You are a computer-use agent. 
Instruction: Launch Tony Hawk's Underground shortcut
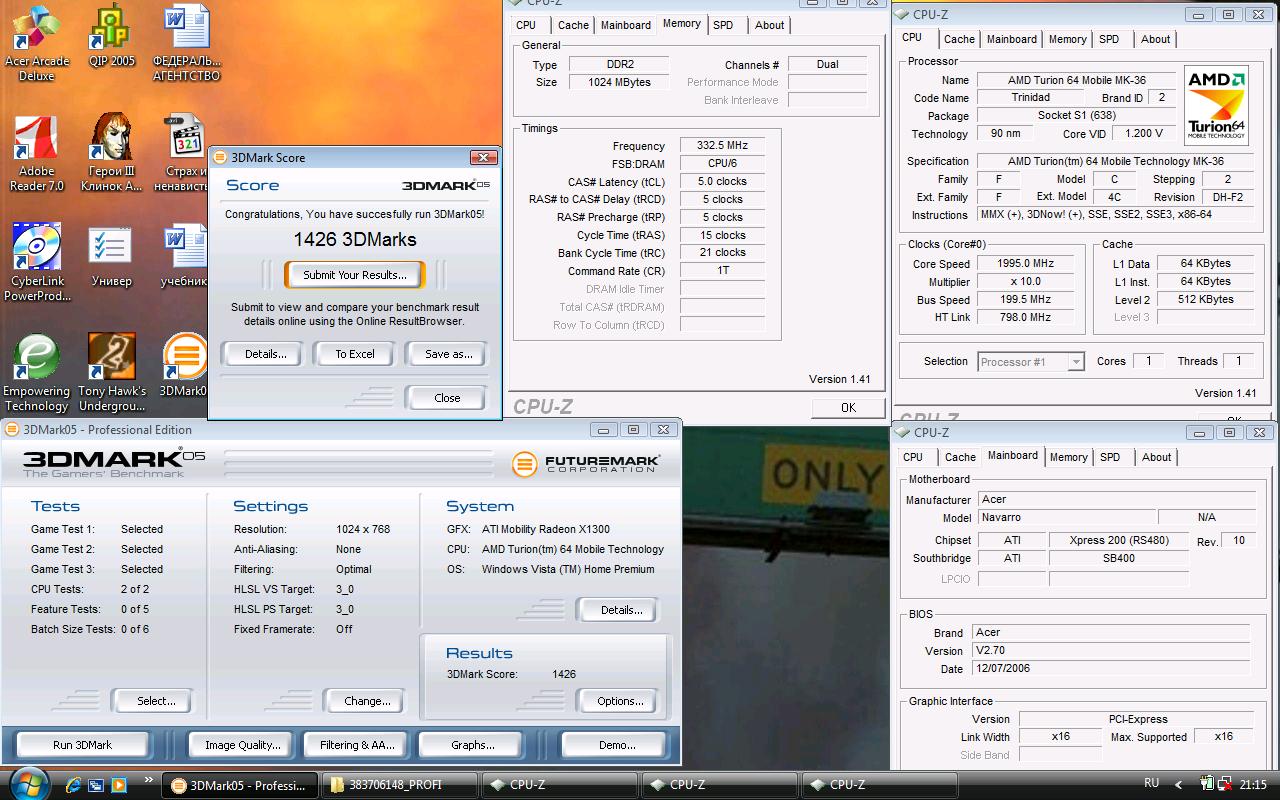pyautogui.click(x=111, y=373)
